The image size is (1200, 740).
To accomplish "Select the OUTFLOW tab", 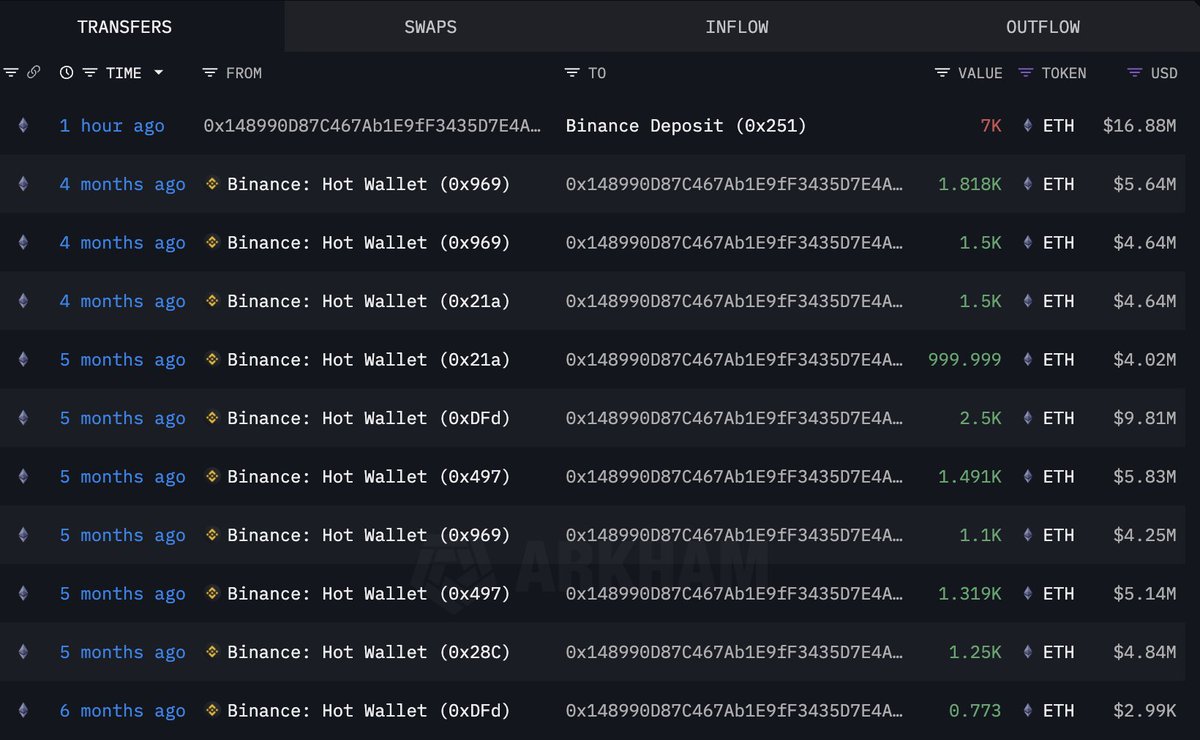I will (1043, 26).
